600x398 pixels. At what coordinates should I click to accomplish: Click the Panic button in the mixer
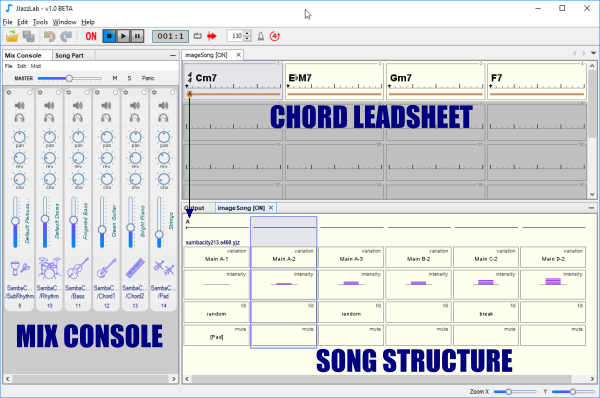(x=148, y=78)
